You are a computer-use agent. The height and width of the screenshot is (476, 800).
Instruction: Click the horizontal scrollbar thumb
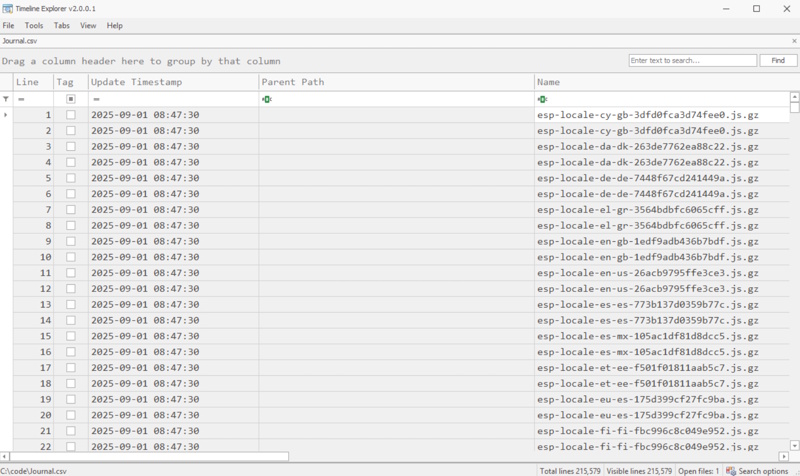tap(149, 456)
